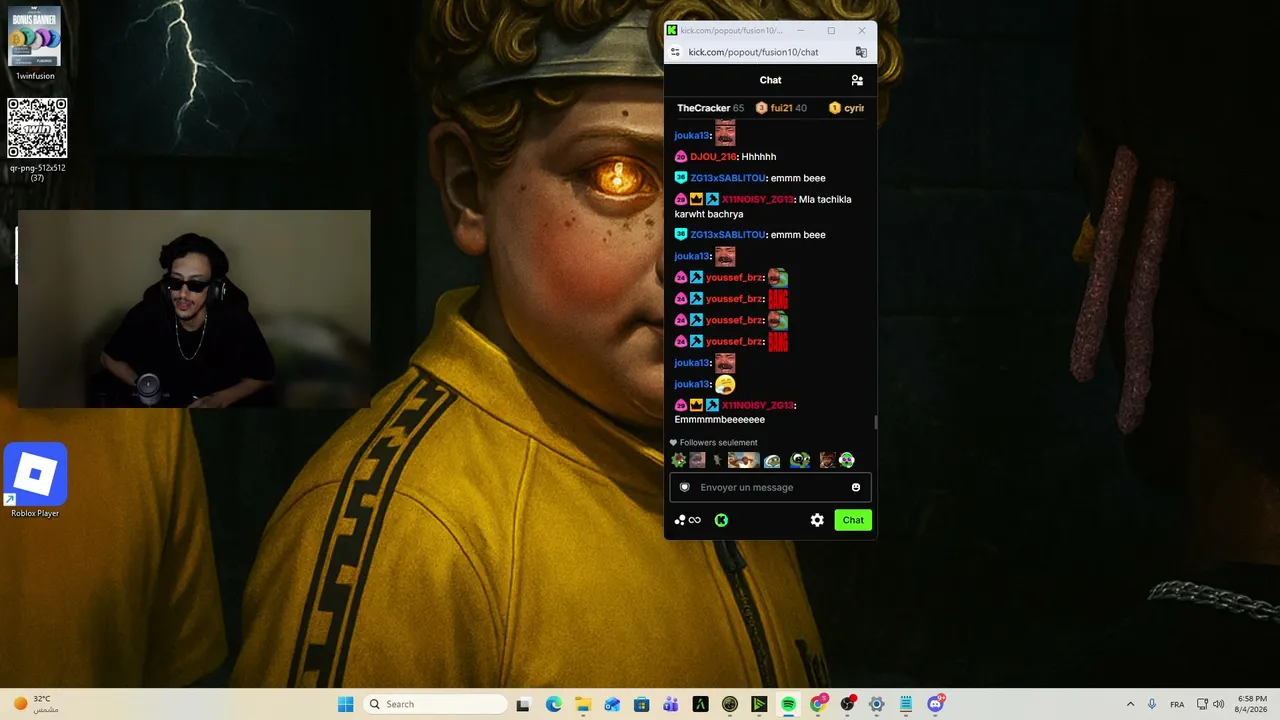Open the weather widget showing 32°C
Screen dimensions: 1280x720
38,704
